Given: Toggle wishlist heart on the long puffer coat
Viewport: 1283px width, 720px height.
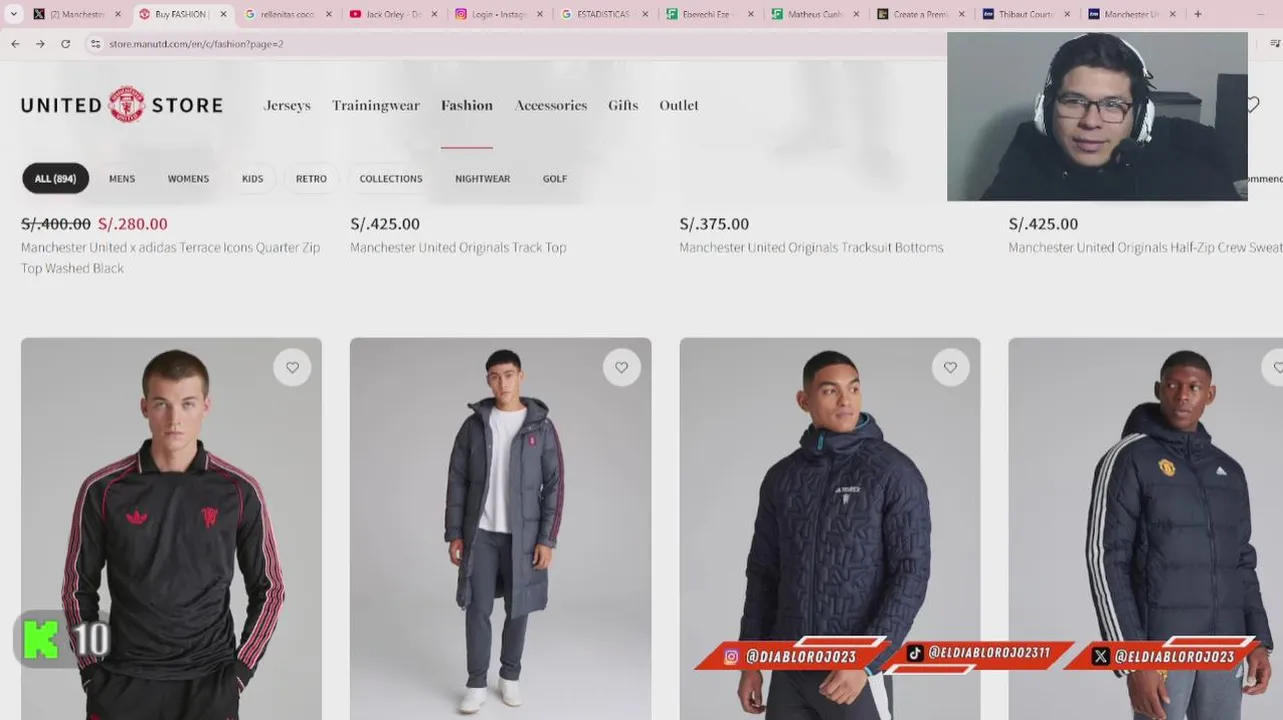Looking at the screenshot, I should point(621,368).
